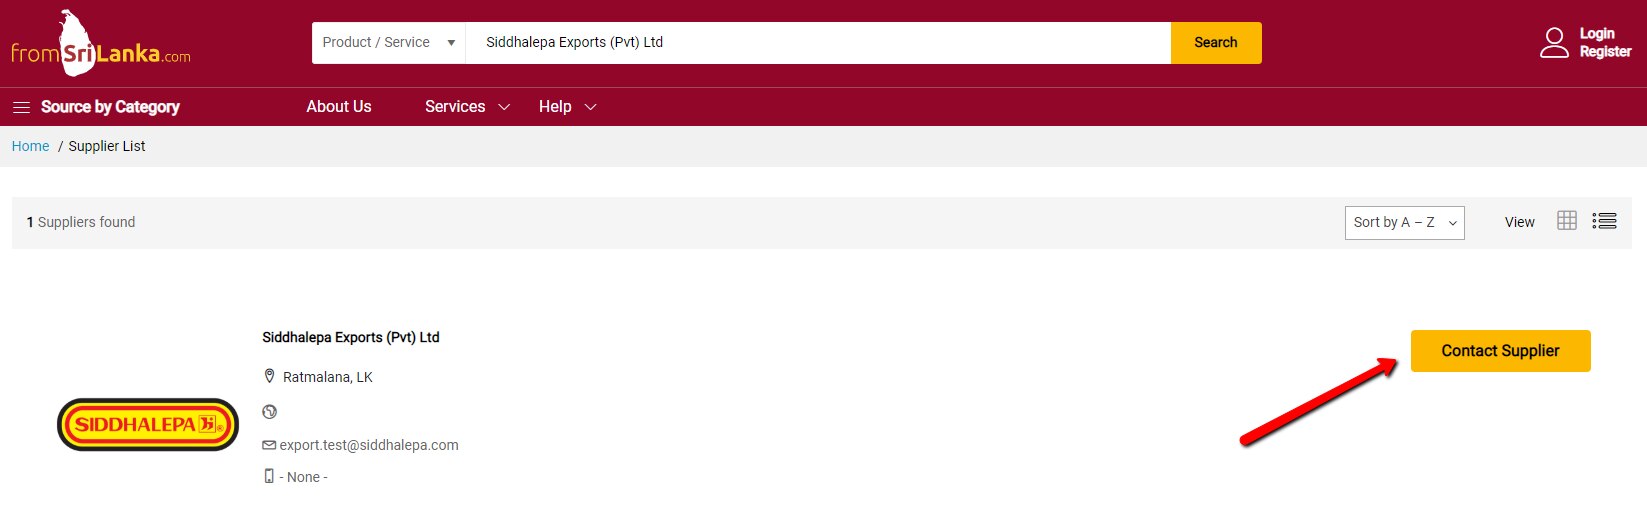
Task: Open the Sort by A – Z dropdown
Action: point(1404,223)
